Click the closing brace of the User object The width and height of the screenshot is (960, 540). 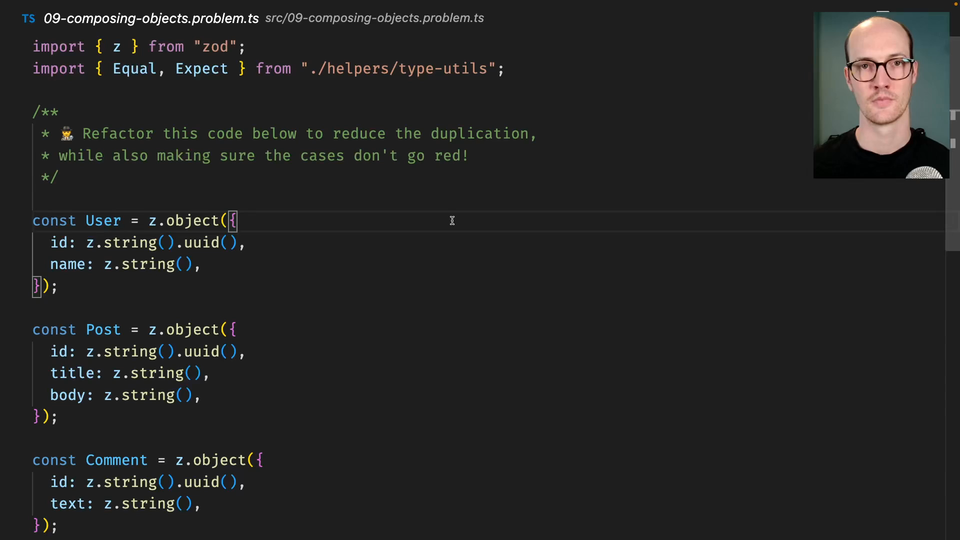tap(37, 287)
